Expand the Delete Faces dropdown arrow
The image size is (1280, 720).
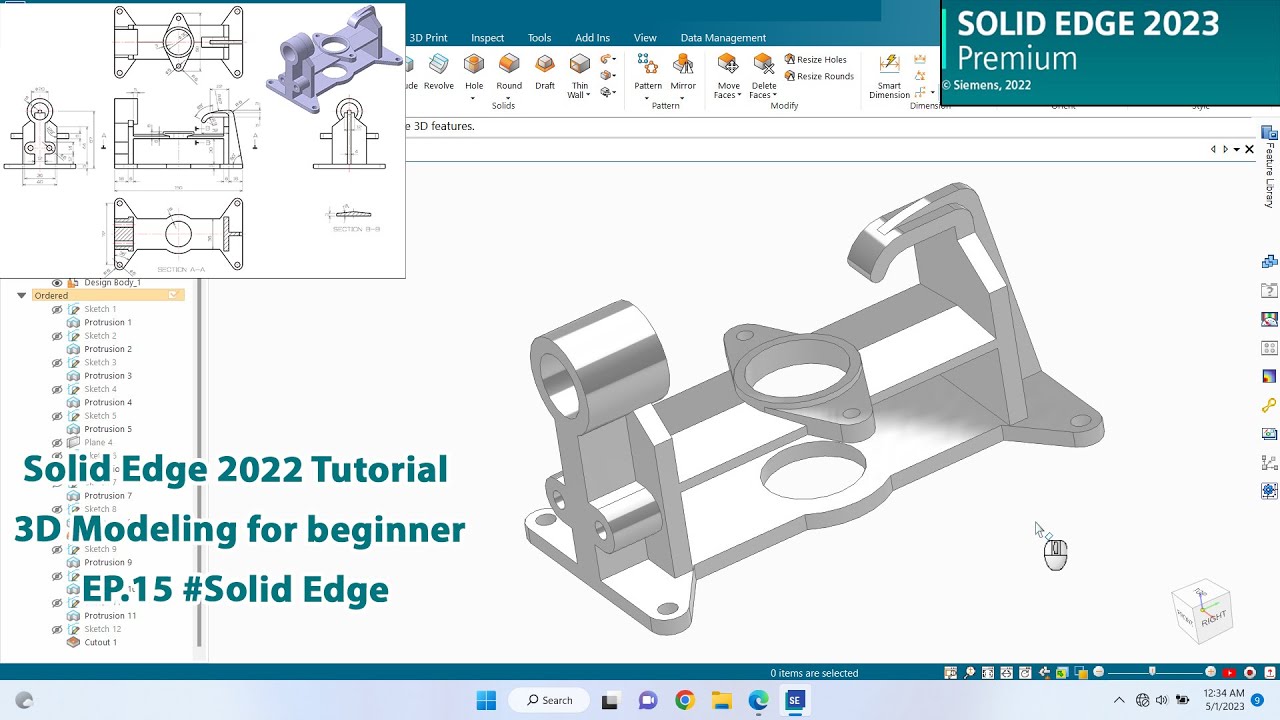(775, 96)
